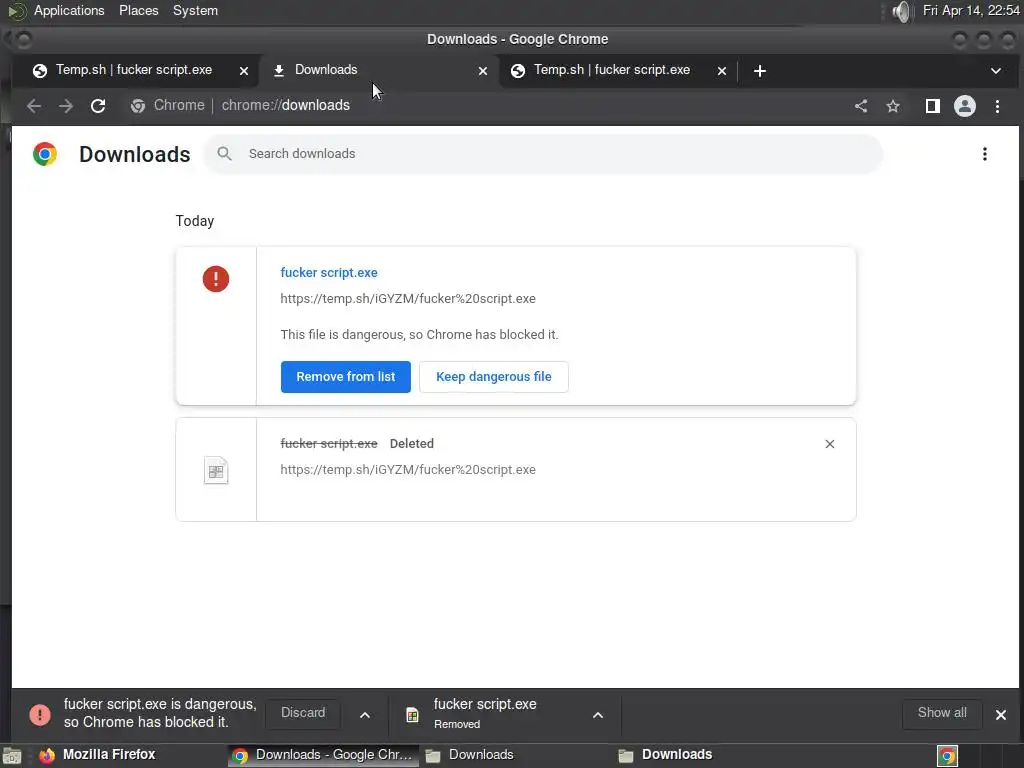Switch to the first Temp.sh | fucker script.exe tab
Screen dimensions: 1024x768
coord(134,70)
